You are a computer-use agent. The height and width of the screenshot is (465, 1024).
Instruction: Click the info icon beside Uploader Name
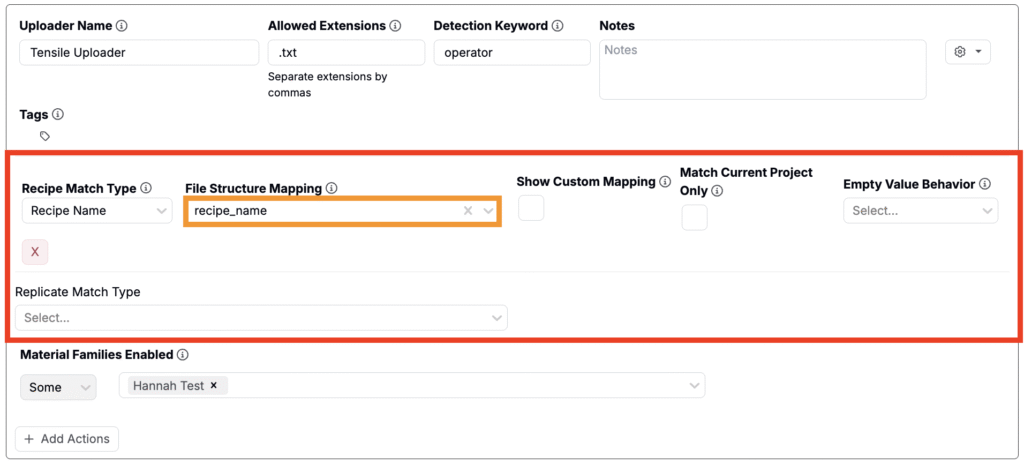(x=122, y=25)
